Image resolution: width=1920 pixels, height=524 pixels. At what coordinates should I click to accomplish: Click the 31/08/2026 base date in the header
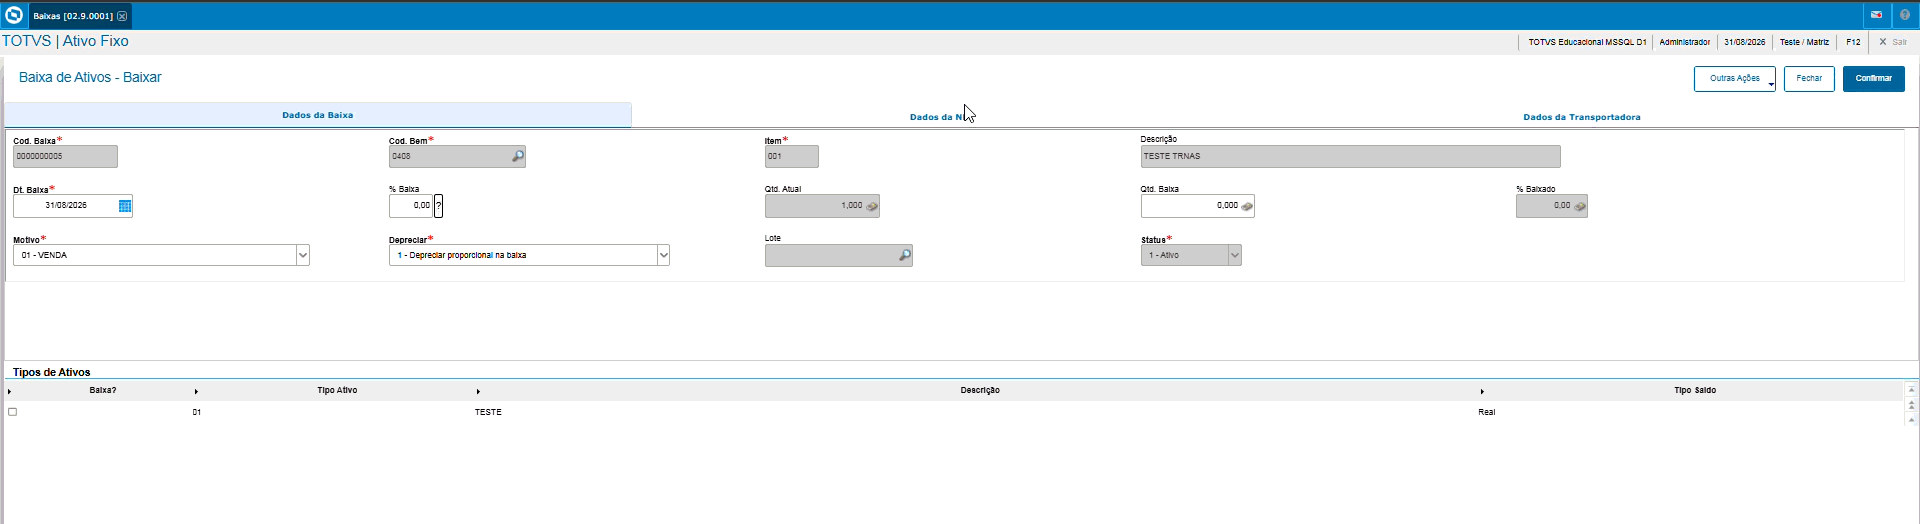(x=1744, y=42)
